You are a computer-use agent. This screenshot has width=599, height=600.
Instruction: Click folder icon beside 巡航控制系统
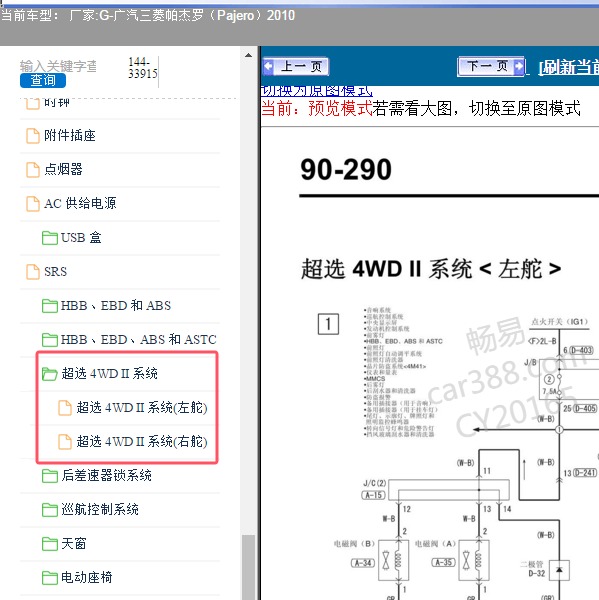50,510
